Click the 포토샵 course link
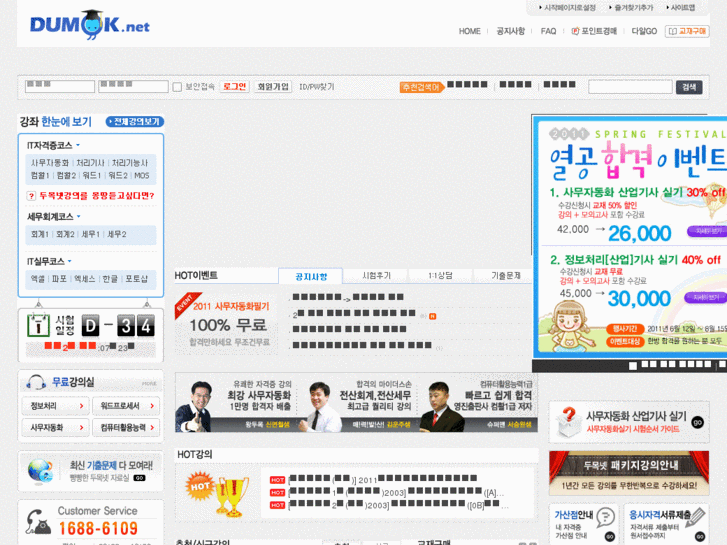 (x=136, y=279)
